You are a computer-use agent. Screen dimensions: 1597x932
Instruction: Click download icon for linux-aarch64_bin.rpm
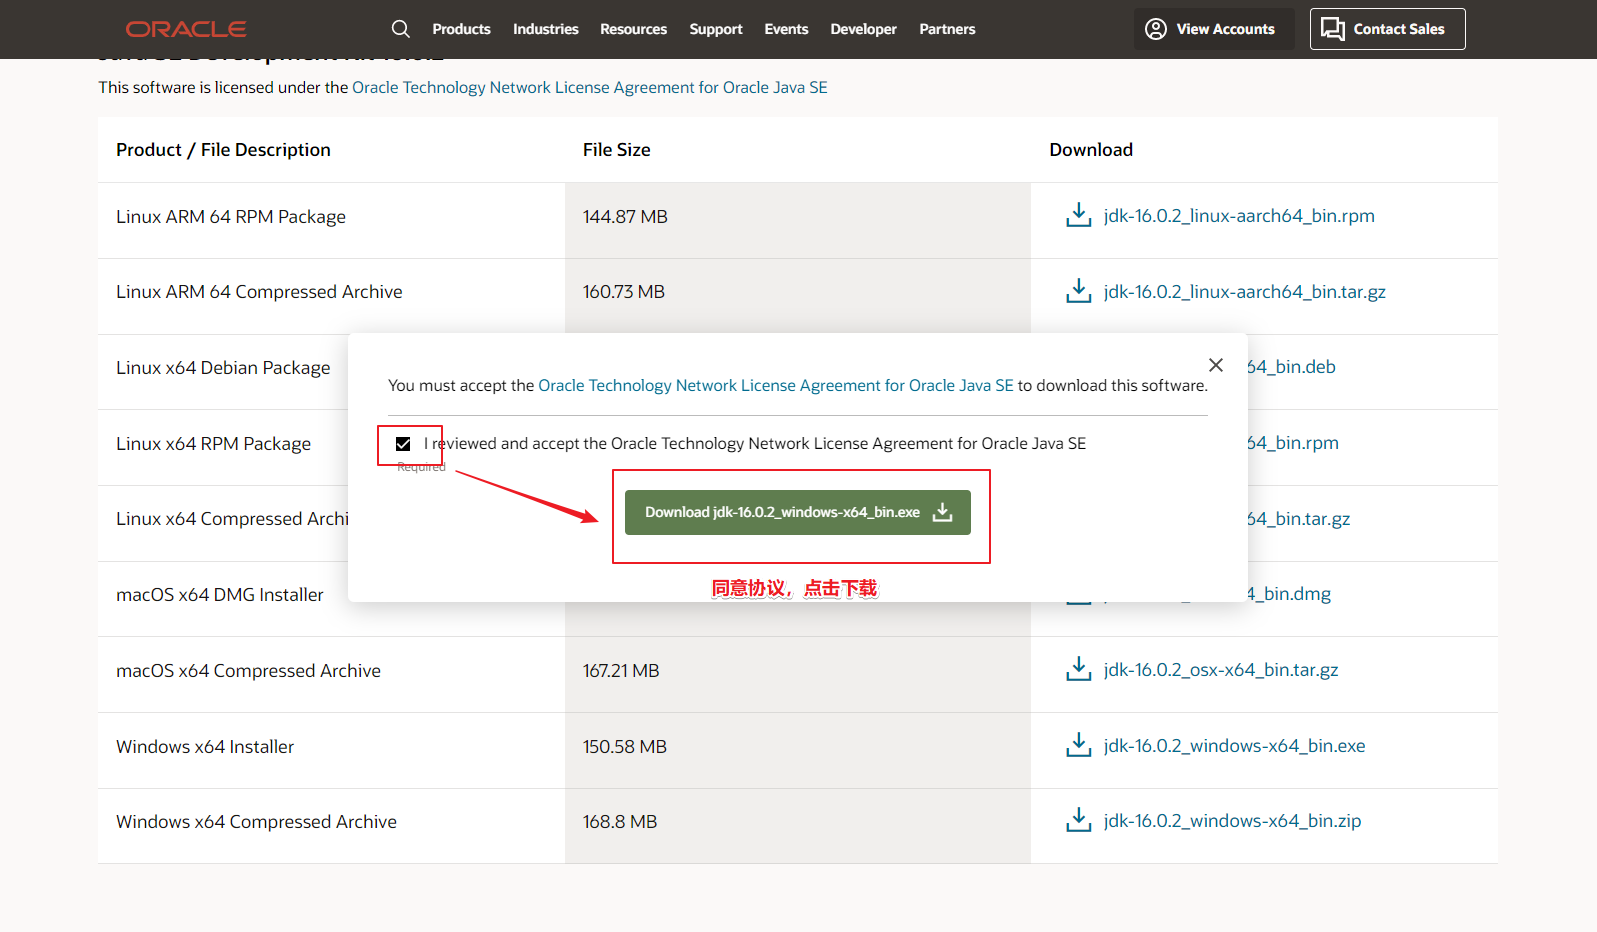pyautogui.click(x=1079, y=215)
